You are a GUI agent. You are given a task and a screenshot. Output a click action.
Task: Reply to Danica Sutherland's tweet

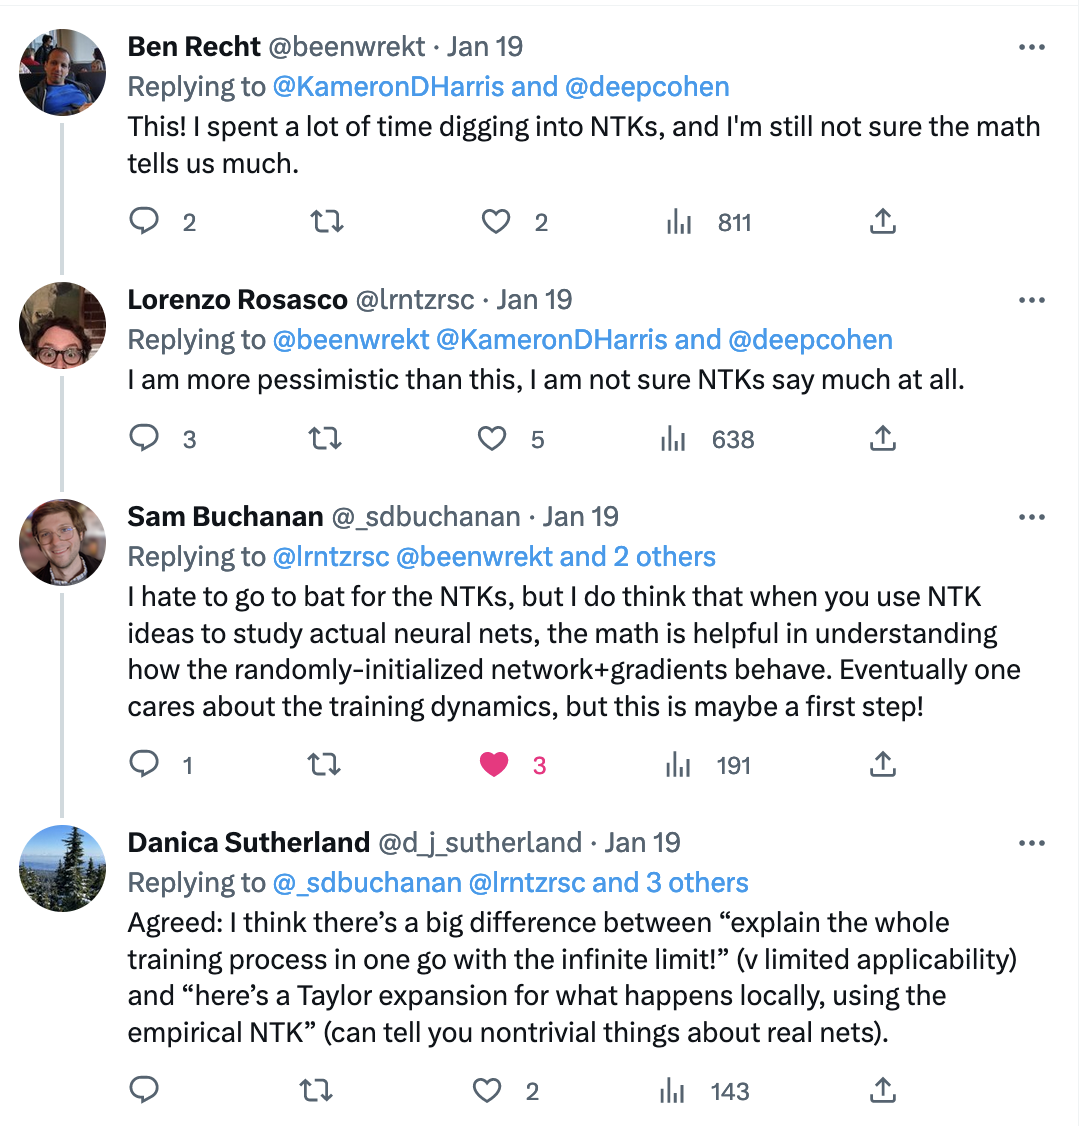tap(145, 1091)
